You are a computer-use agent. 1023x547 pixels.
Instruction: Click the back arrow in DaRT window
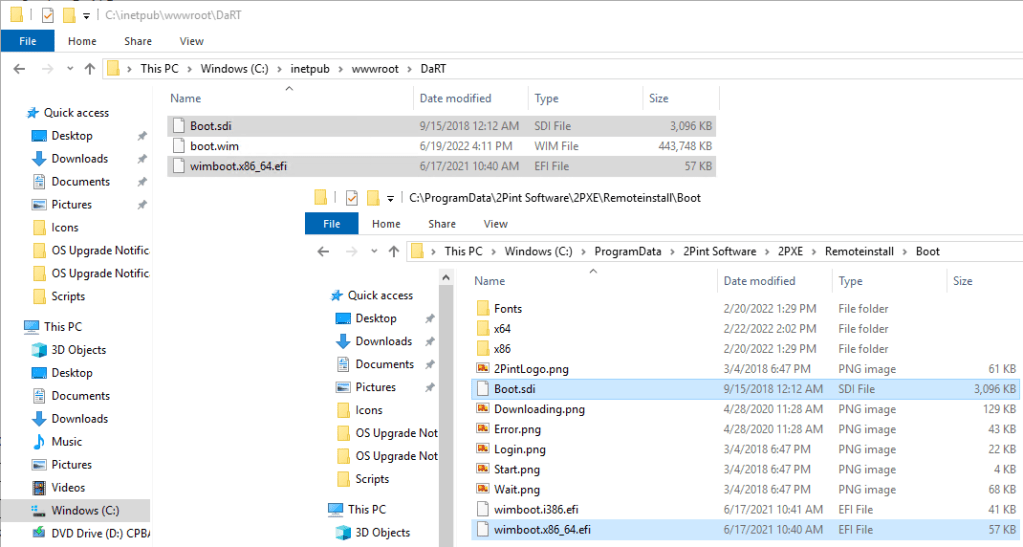click(20, 69)
